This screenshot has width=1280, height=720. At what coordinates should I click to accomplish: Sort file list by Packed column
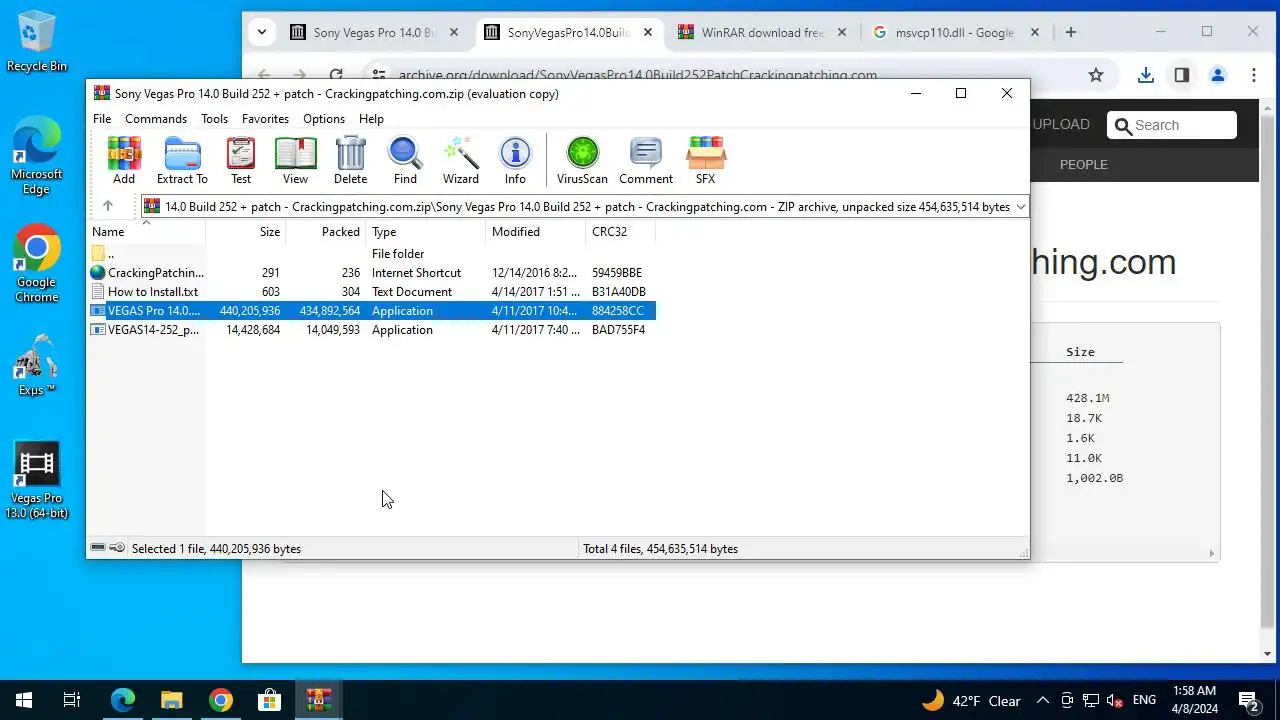[x=326, y=232]
